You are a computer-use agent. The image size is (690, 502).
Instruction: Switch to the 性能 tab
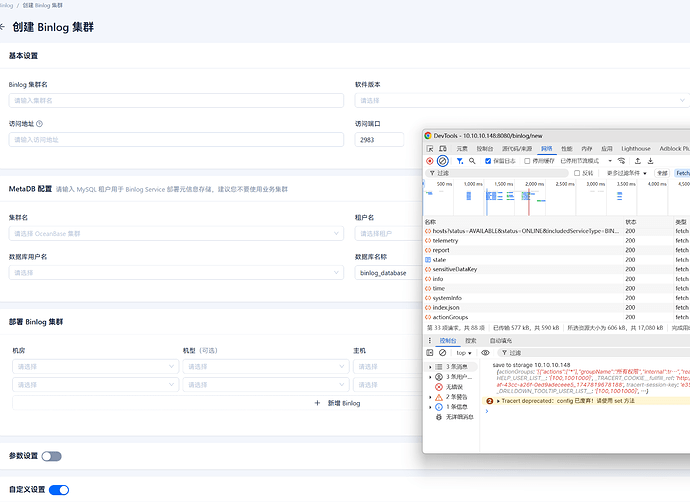[x=567, y=149]
